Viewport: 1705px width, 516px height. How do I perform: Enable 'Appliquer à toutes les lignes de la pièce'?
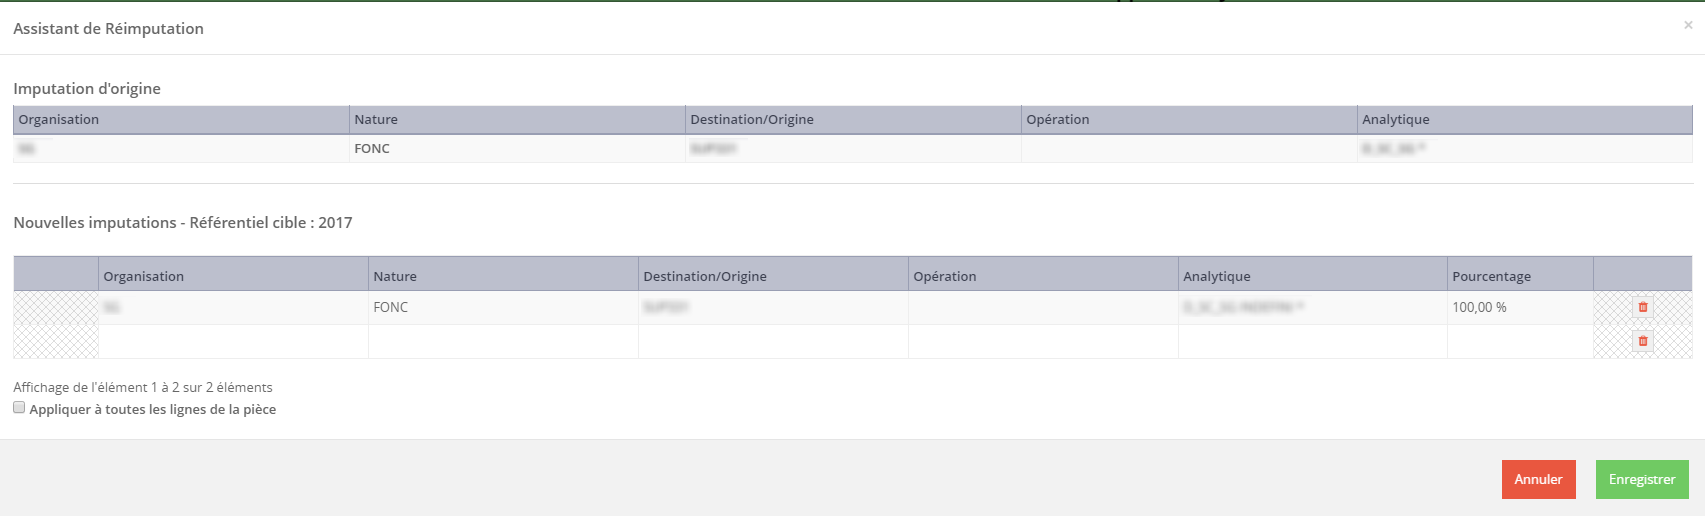point(19,408)
